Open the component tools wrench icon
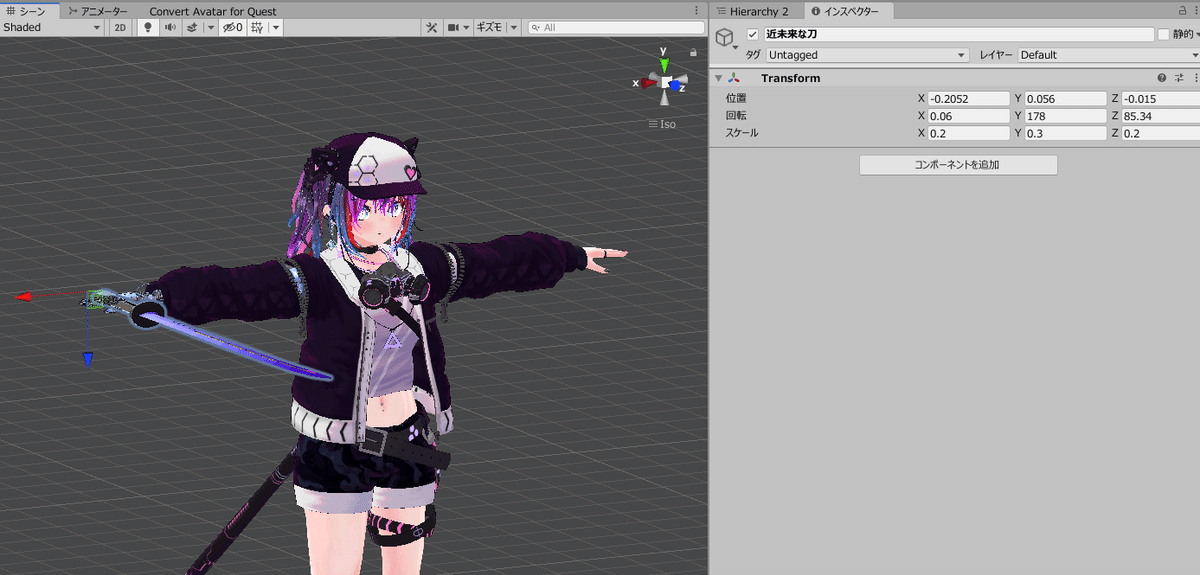The width and height of the screenshot is (1200, 575). [432, 28]
